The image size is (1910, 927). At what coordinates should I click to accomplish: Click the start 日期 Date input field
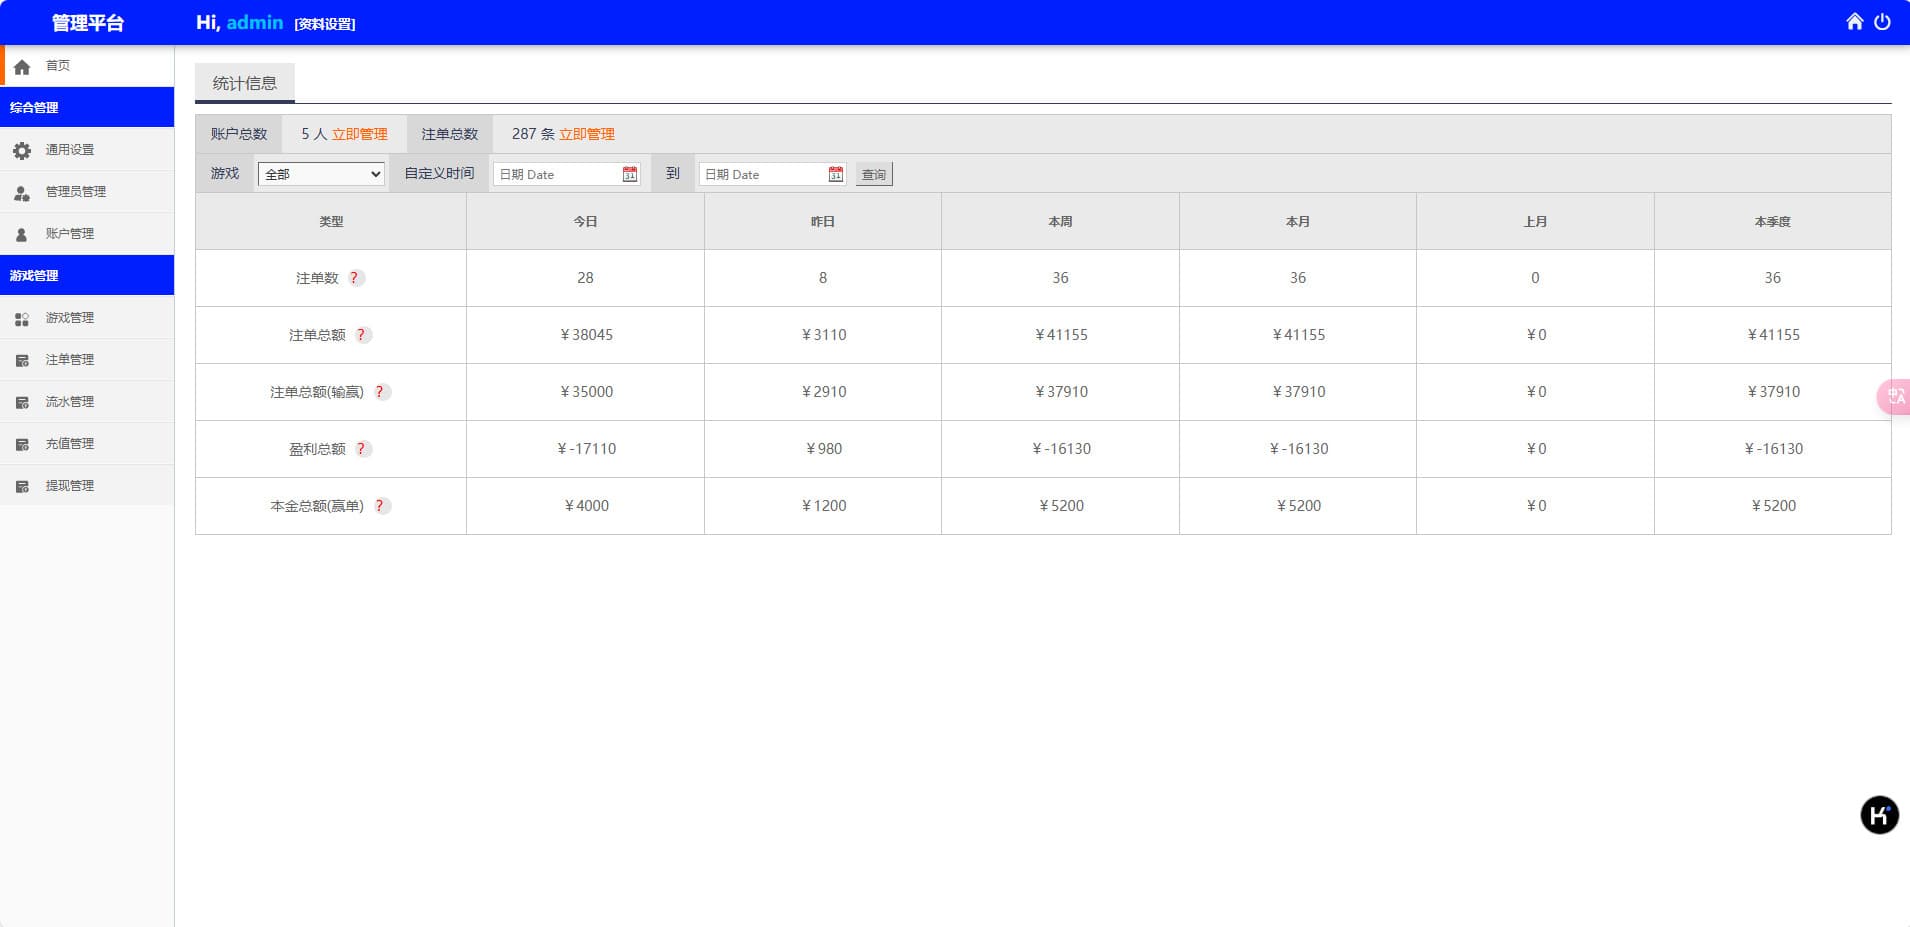pyautogui.click(x=556, y=174)
